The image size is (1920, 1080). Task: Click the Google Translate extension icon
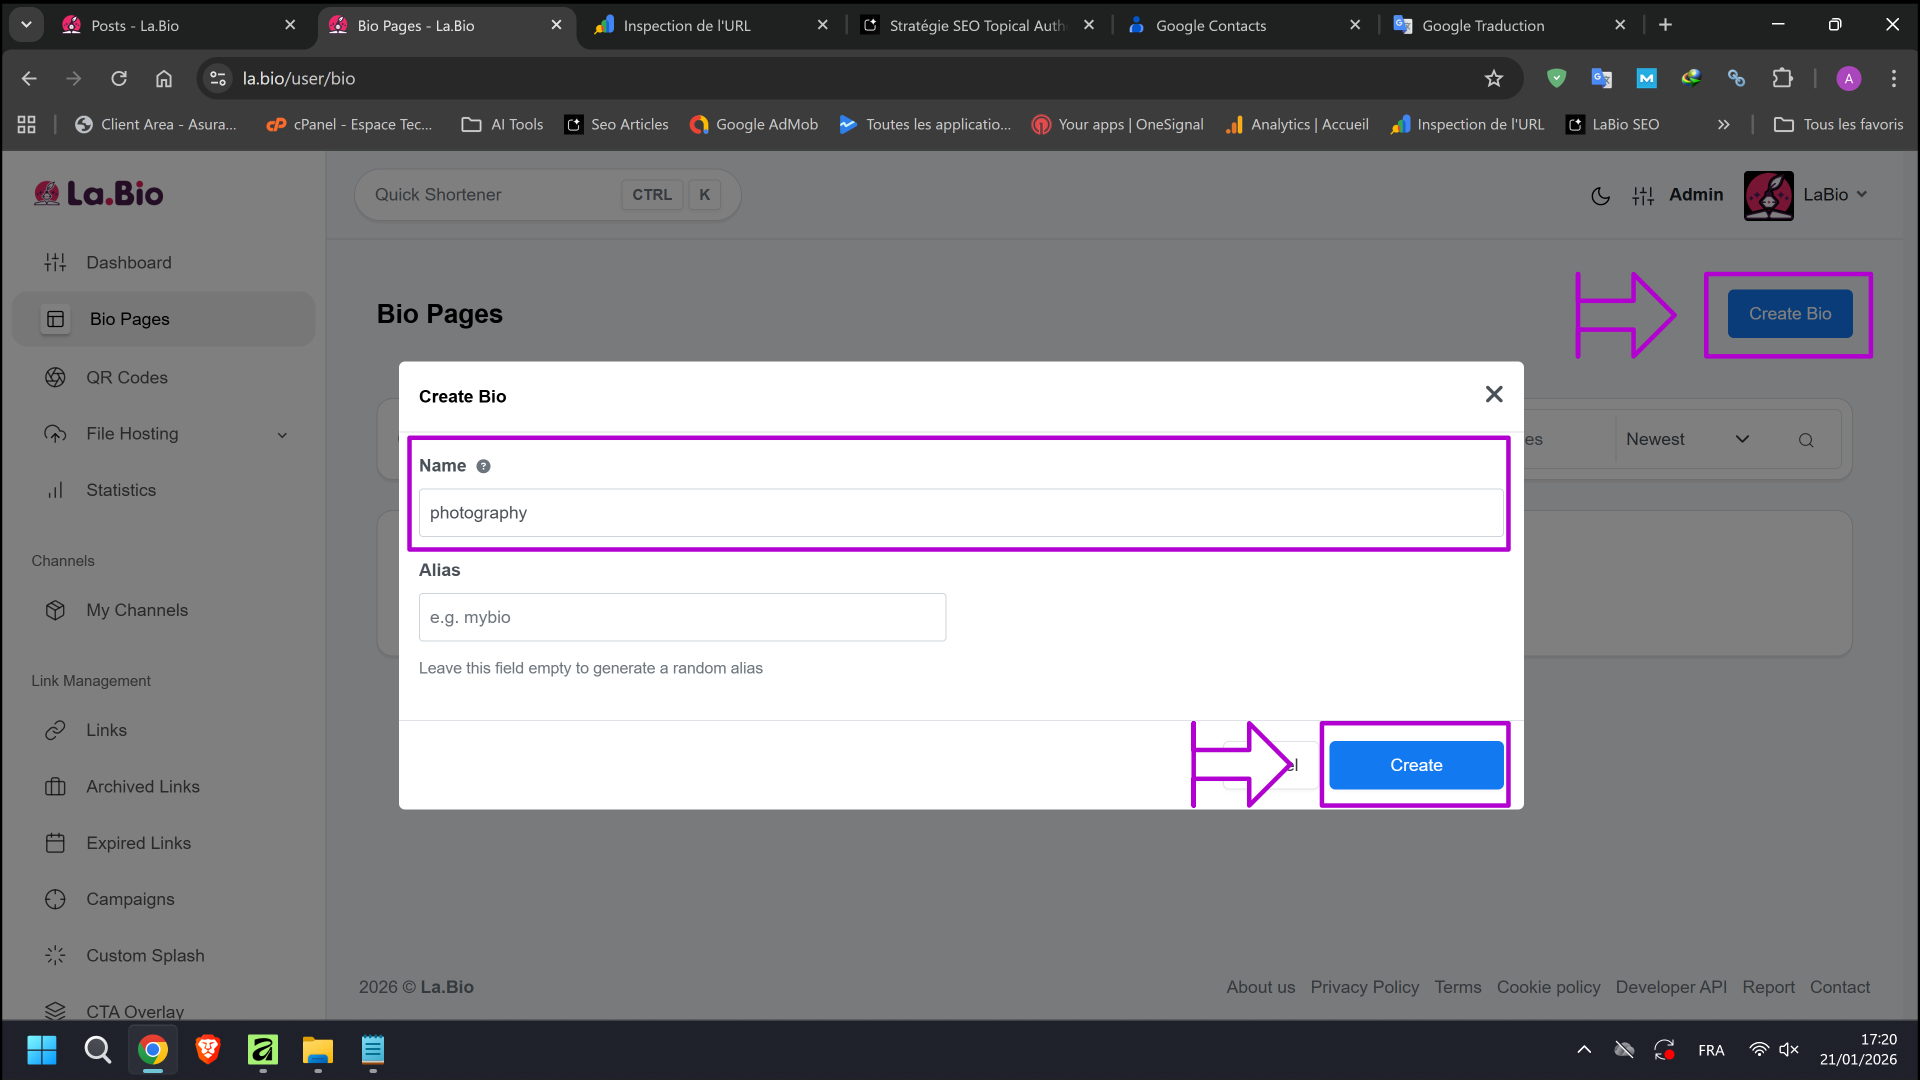[x=1601, y=78]
